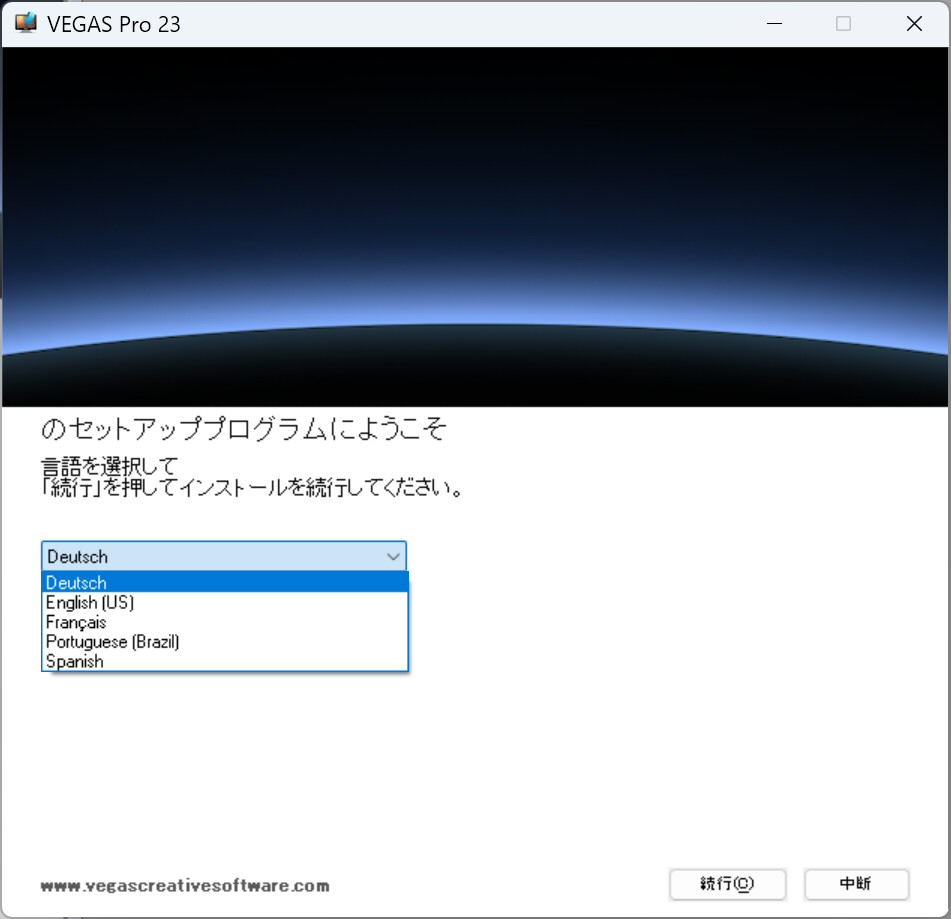The height and width of the screenshot is (919, 951).
Task: Select Deutsch from the language list
Action: (225, 582)
